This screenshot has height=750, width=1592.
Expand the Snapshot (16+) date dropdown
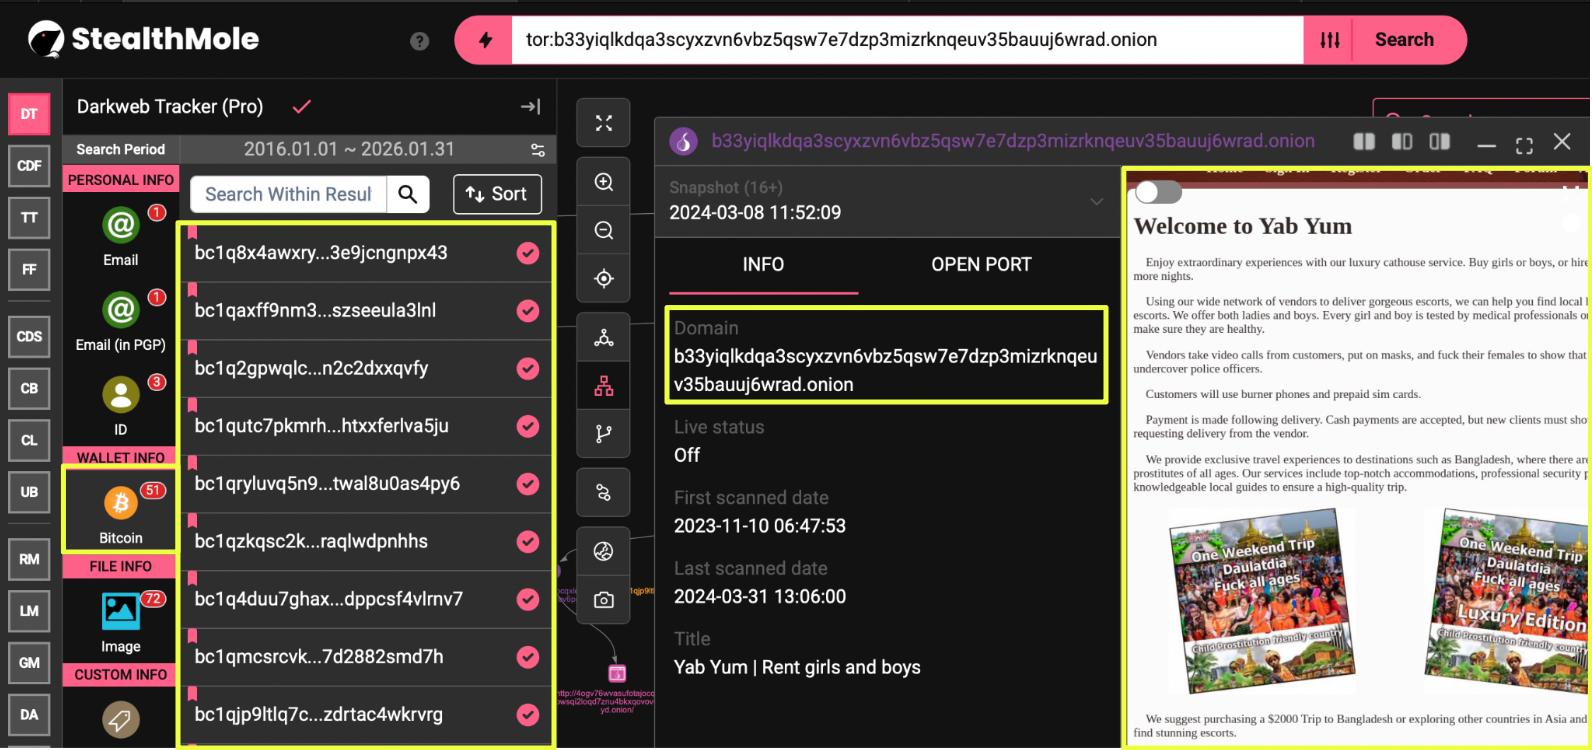(x=1097, y=201)
